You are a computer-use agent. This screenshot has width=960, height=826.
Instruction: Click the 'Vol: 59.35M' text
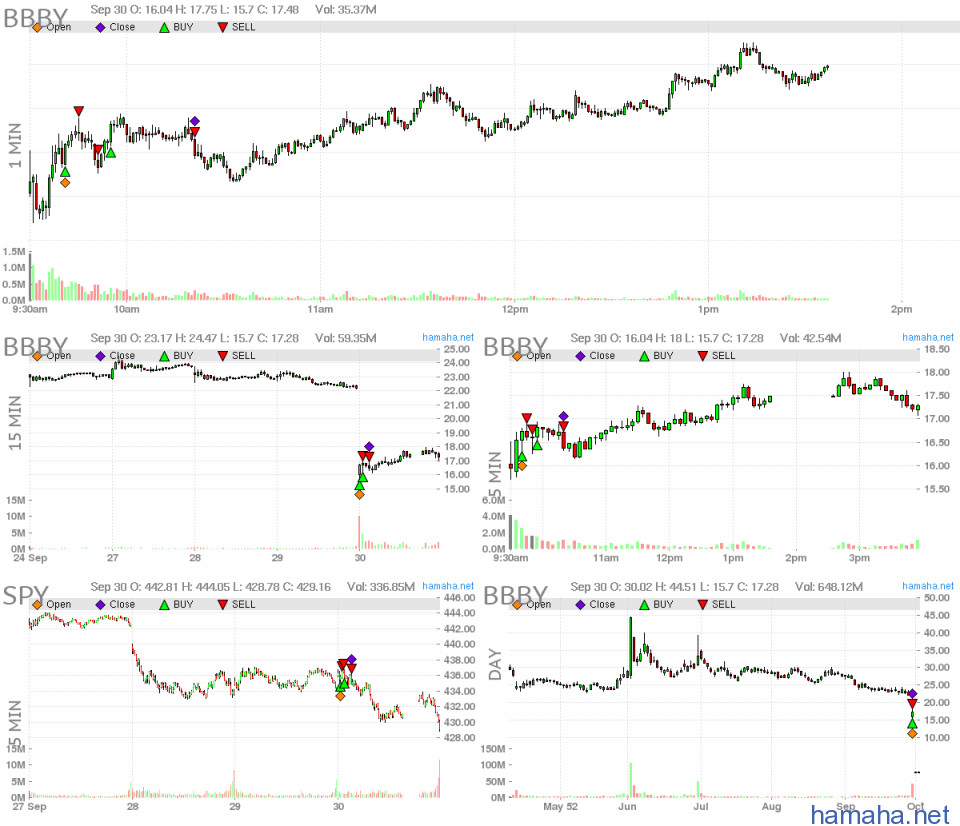(346, 338)
